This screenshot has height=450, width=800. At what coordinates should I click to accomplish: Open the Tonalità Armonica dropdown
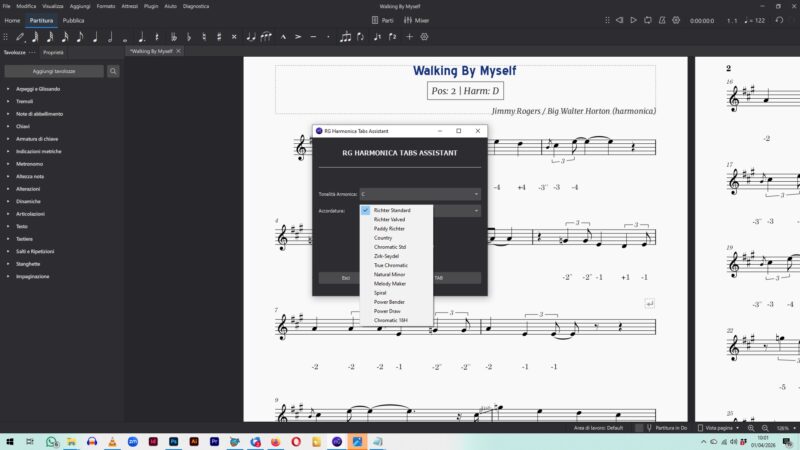(x=420, y=194)
